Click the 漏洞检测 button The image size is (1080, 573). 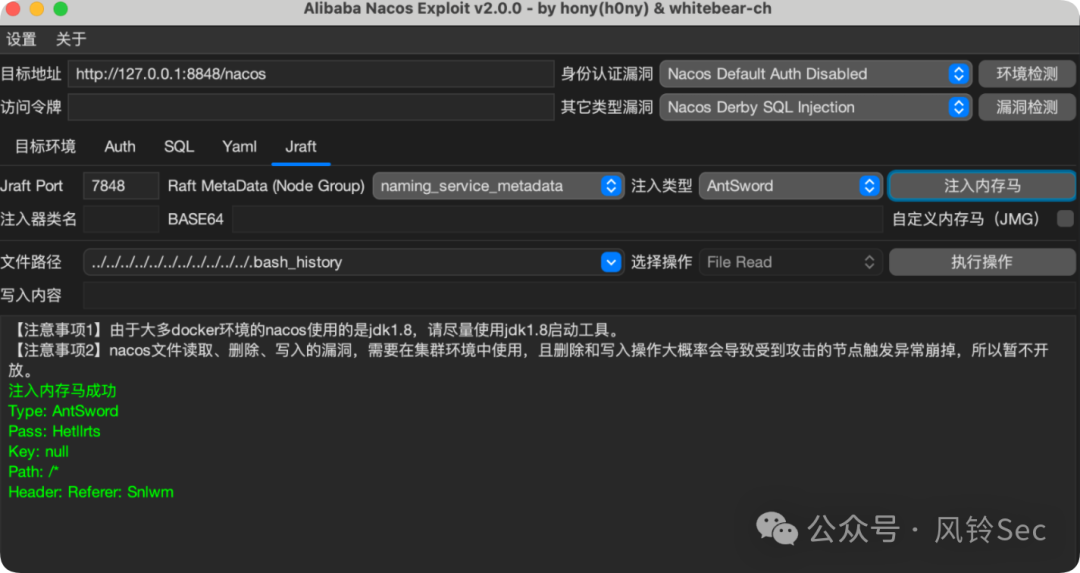pyautogui.click(x=1027, y=107)
